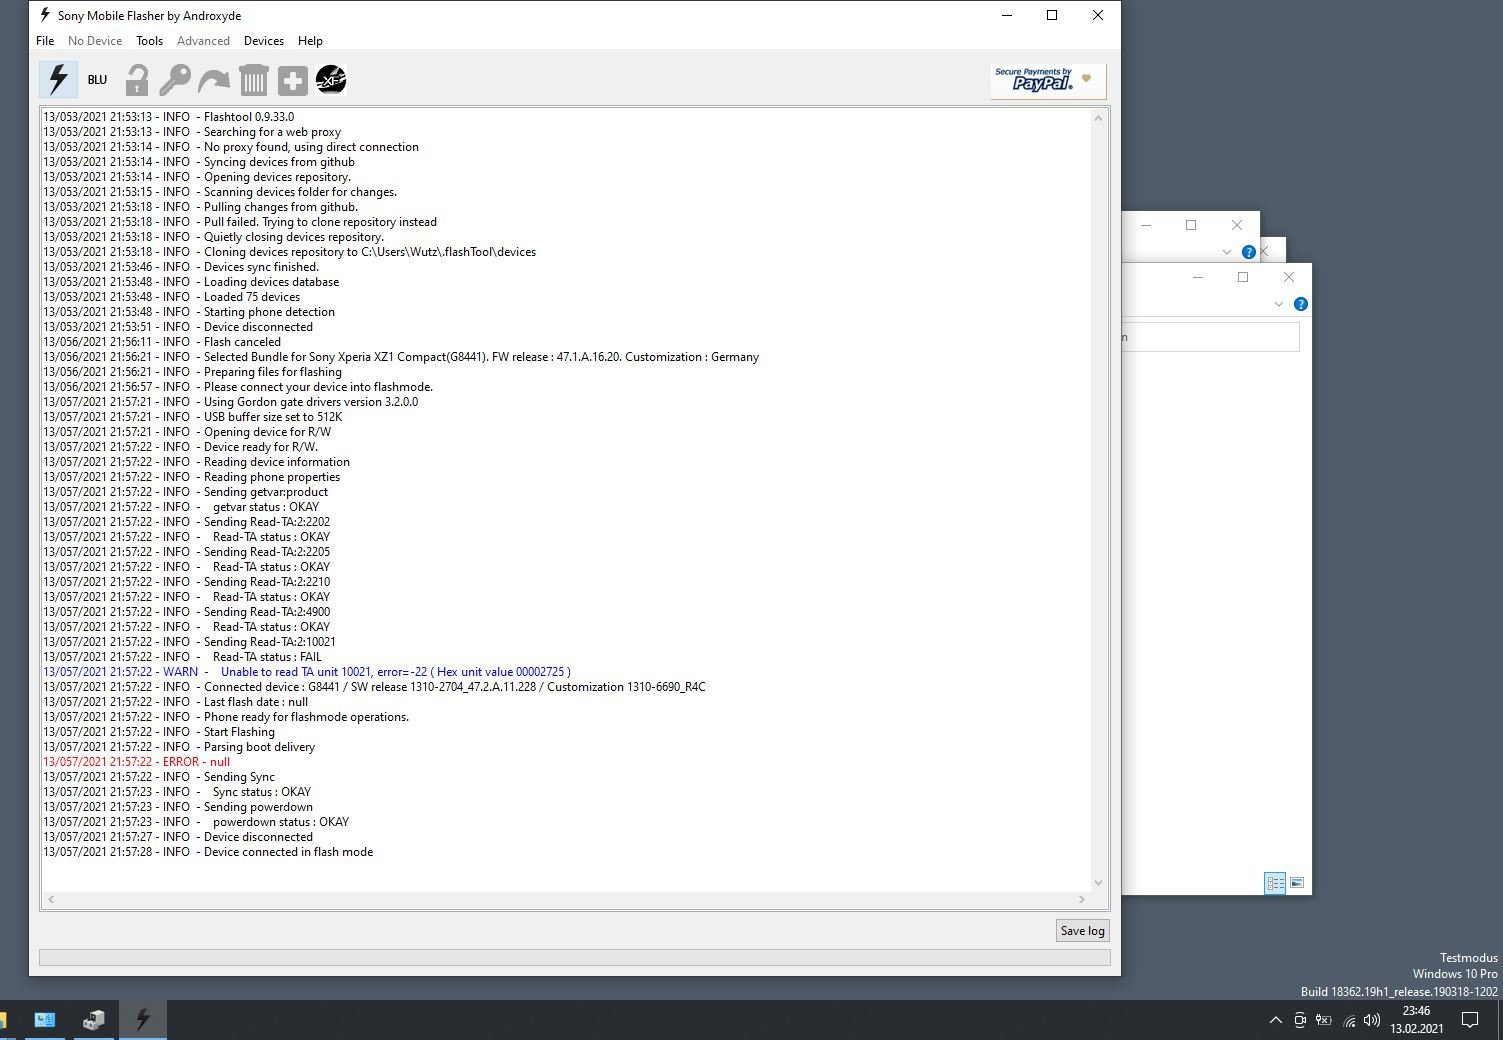The image size is (1503, 1040).
Task: Select the red 'ERROR - null' log line
Action: click(136, 762)
